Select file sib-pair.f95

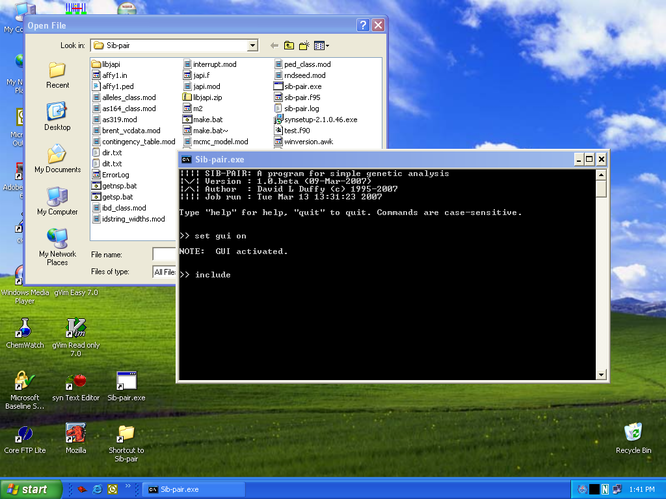[297, 97]
